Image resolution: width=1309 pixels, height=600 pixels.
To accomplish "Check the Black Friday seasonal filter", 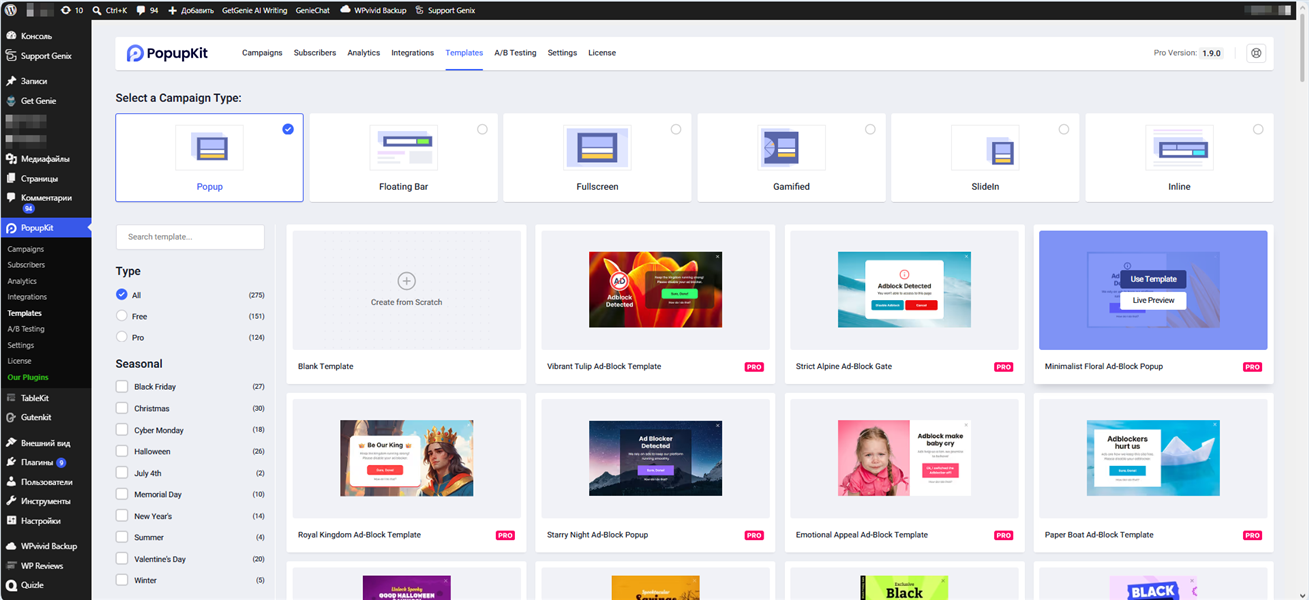I will pos(122,386).
